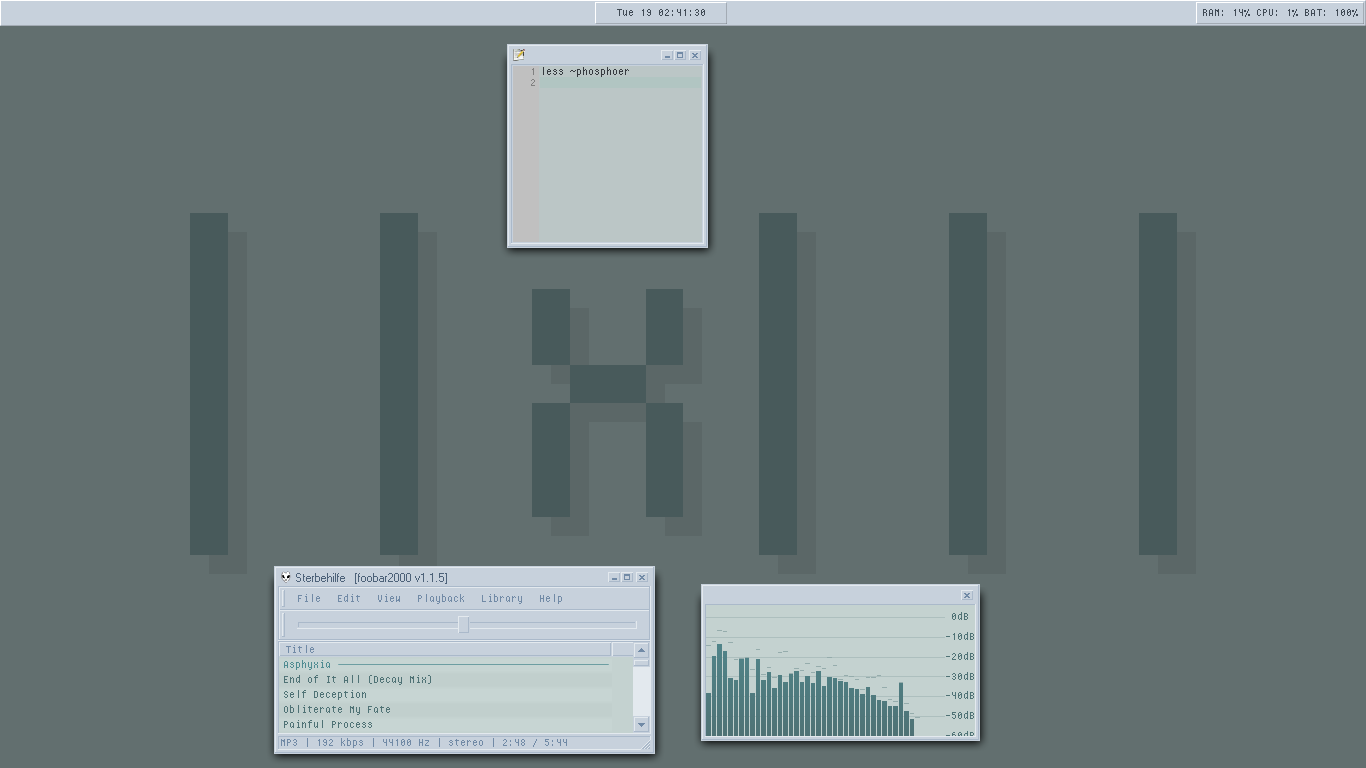Maximize the text editor window

[x=680, y=56]
